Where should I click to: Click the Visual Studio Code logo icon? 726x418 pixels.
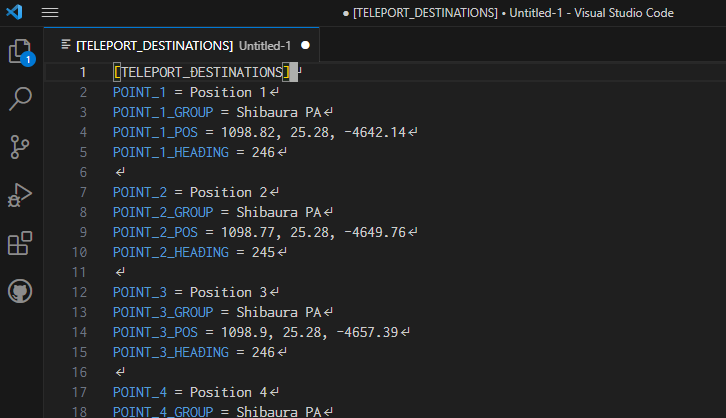coord(14,12)
